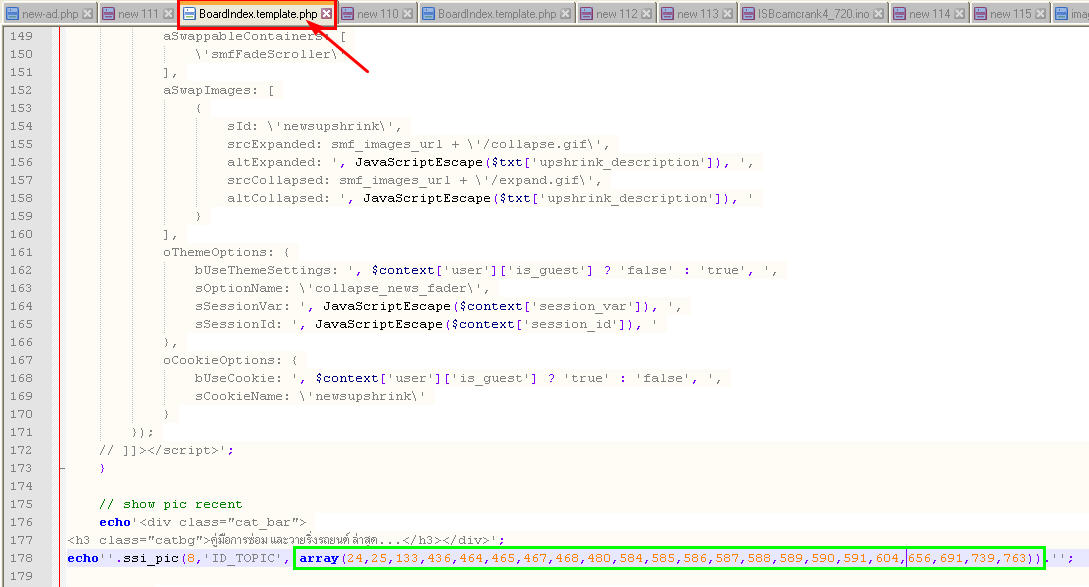Click "sOptionName: \'collapse_news_fader\'," text
This screenshot has height=587, width=1089.
point(342,288)
